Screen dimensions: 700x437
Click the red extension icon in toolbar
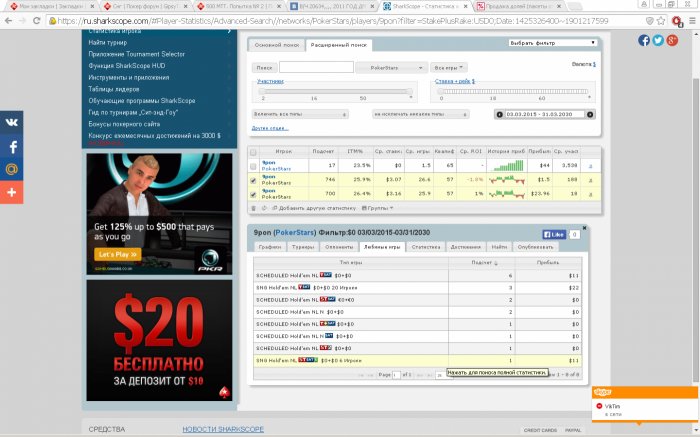click(x=676, y=21)
